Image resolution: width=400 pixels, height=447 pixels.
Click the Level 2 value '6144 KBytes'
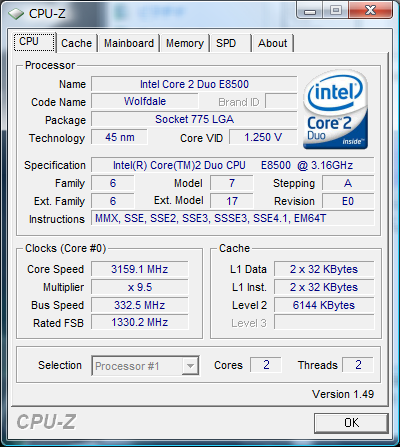point(324,305)
